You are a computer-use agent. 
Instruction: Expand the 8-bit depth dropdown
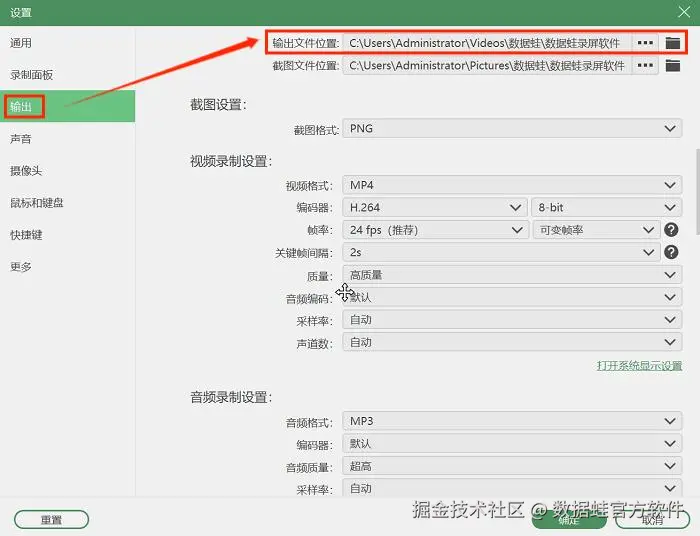tap(607, 208)
